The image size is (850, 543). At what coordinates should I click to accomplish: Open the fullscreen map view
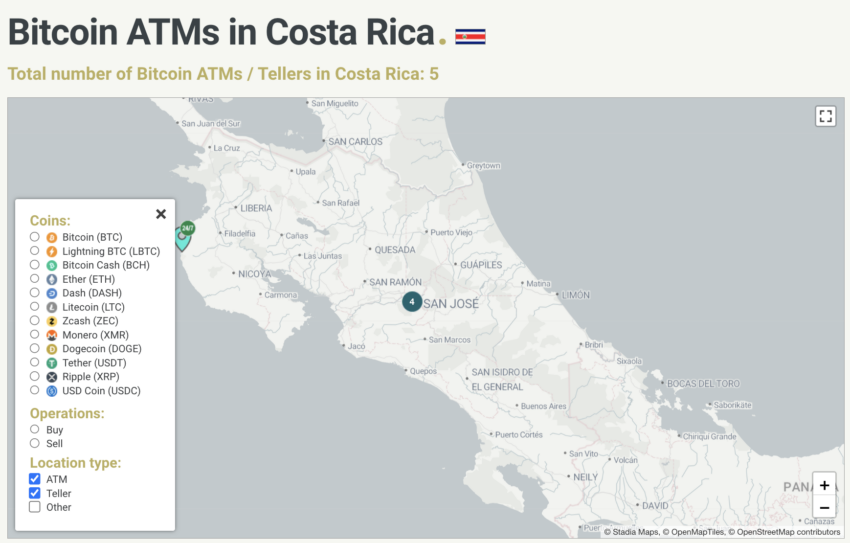(x=825, y=116)
